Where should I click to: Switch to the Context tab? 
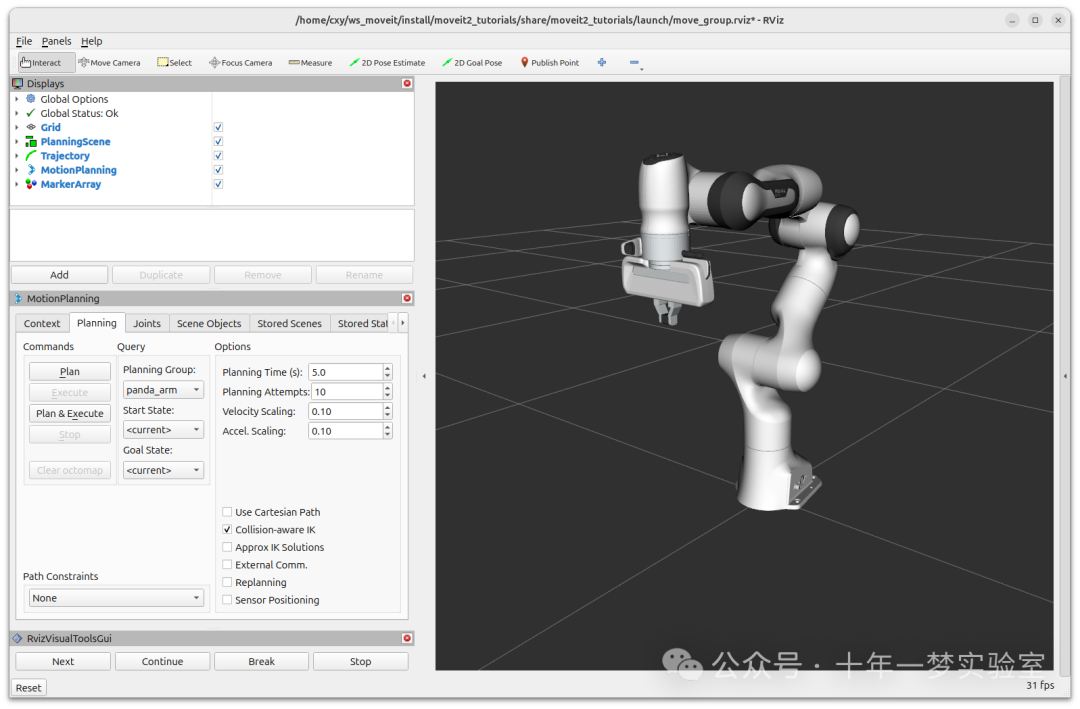(x=42, y=324)
